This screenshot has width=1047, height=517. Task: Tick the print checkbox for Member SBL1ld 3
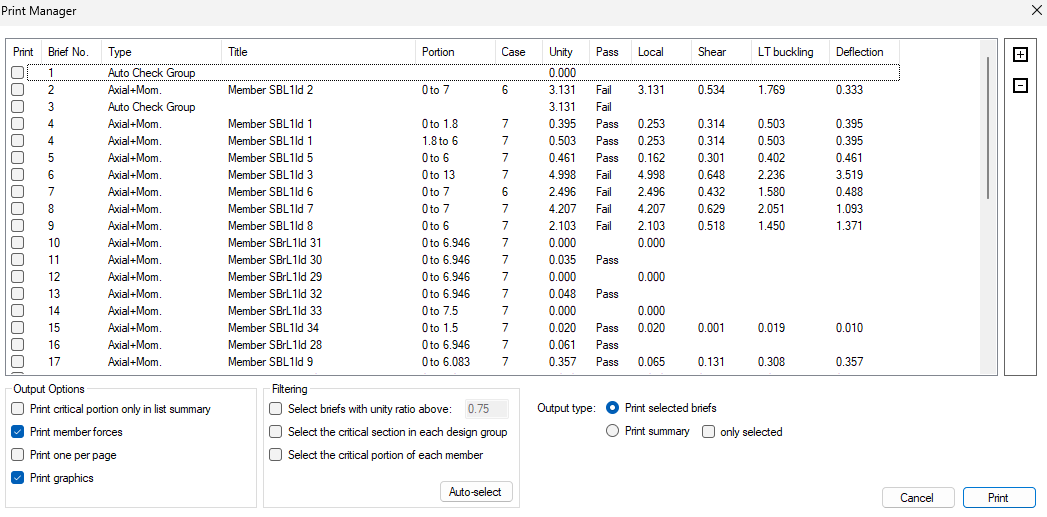pyautogui.click(x=17, y=175)
